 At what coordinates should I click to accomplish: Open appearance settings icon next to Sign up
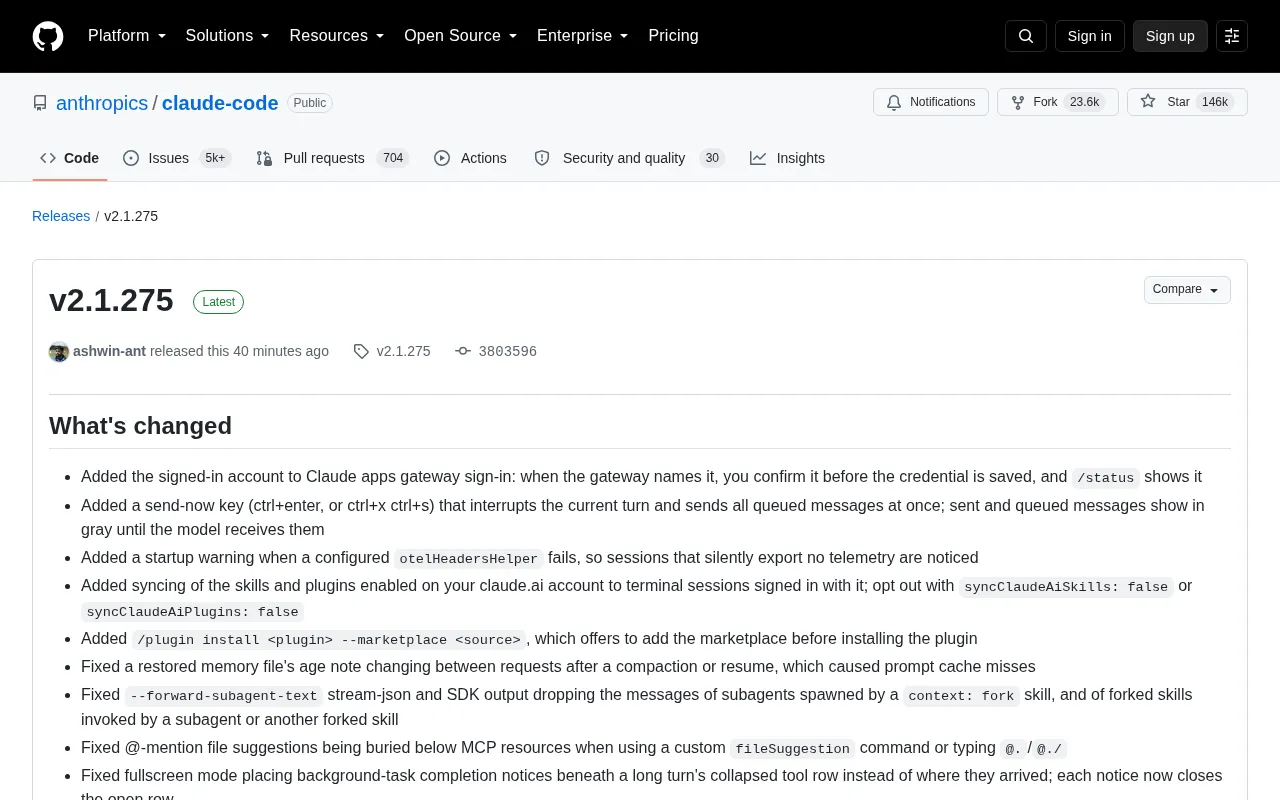coord(1232,36)
